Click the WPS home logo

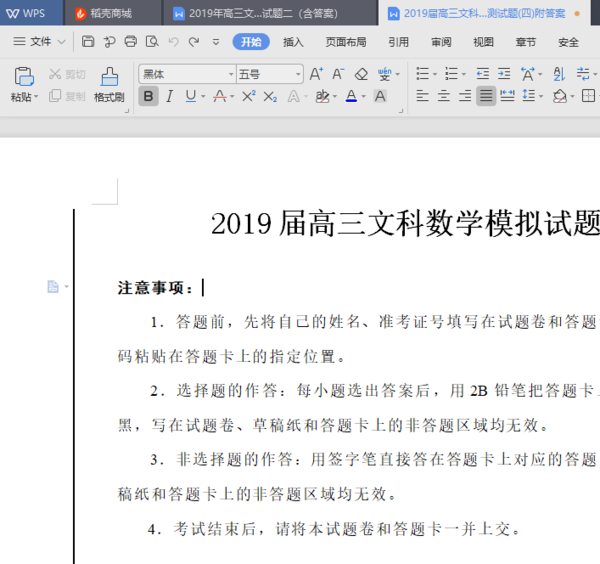pyautogui.click(x=26, y=13)
